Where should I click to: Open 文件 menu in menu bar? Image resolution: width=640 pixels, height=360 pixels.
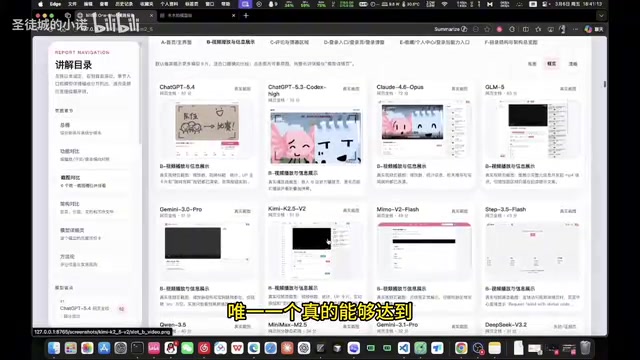(72, 4)
